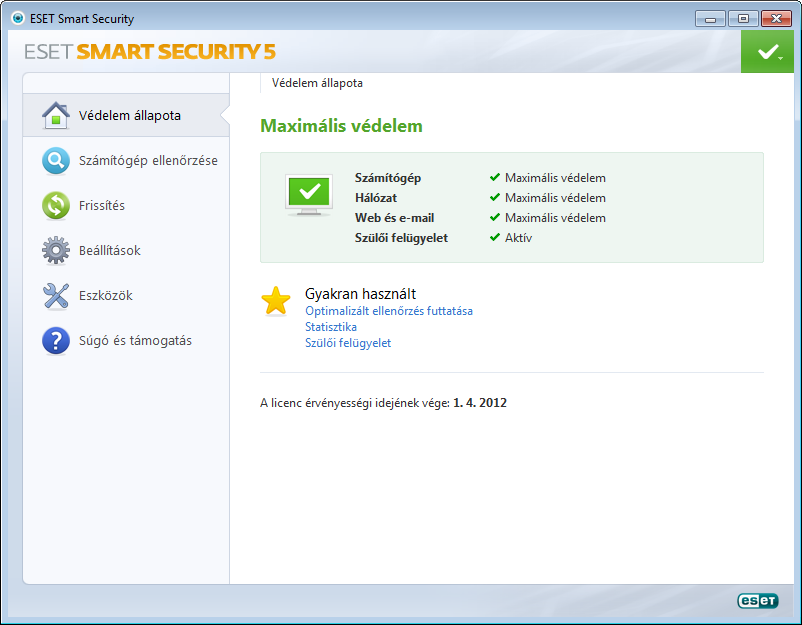Click the license expiry date 1. 4. 2012
The width and height of the screenshot is (802, 625).
[480, 403]
